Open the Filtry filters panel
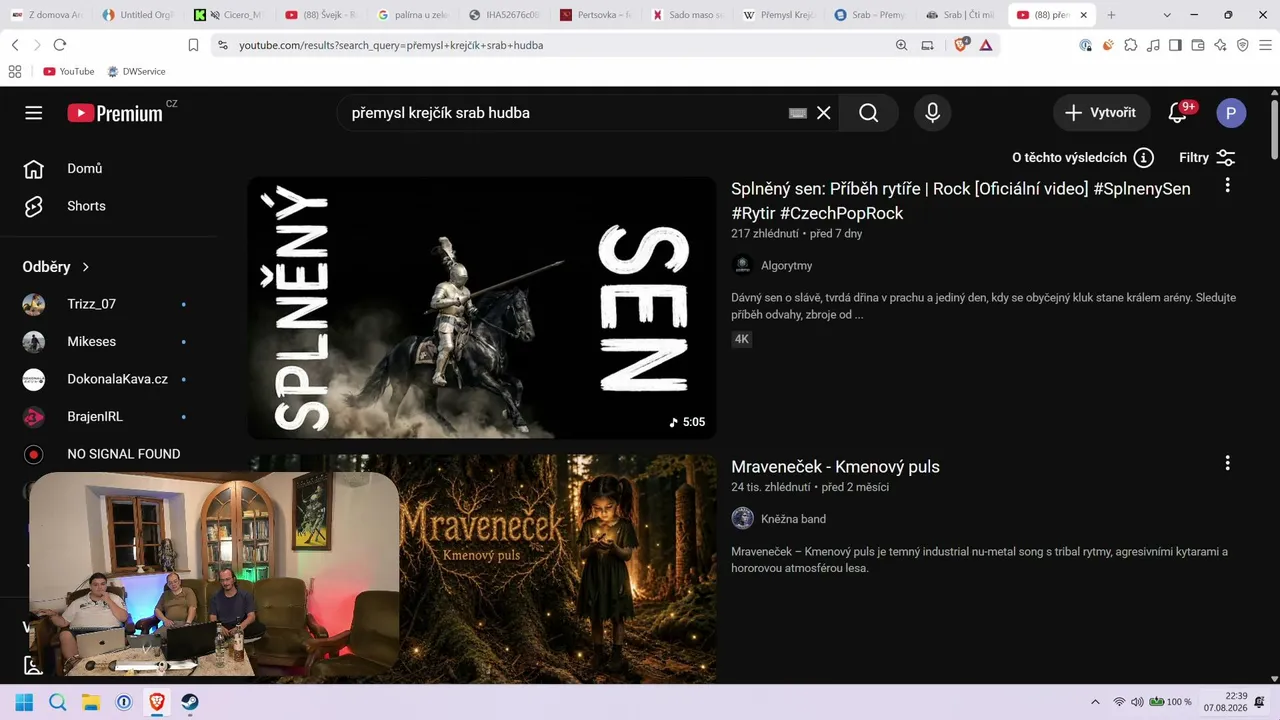The width and height of the screenshot is (1280, 720). (1207, 158)
